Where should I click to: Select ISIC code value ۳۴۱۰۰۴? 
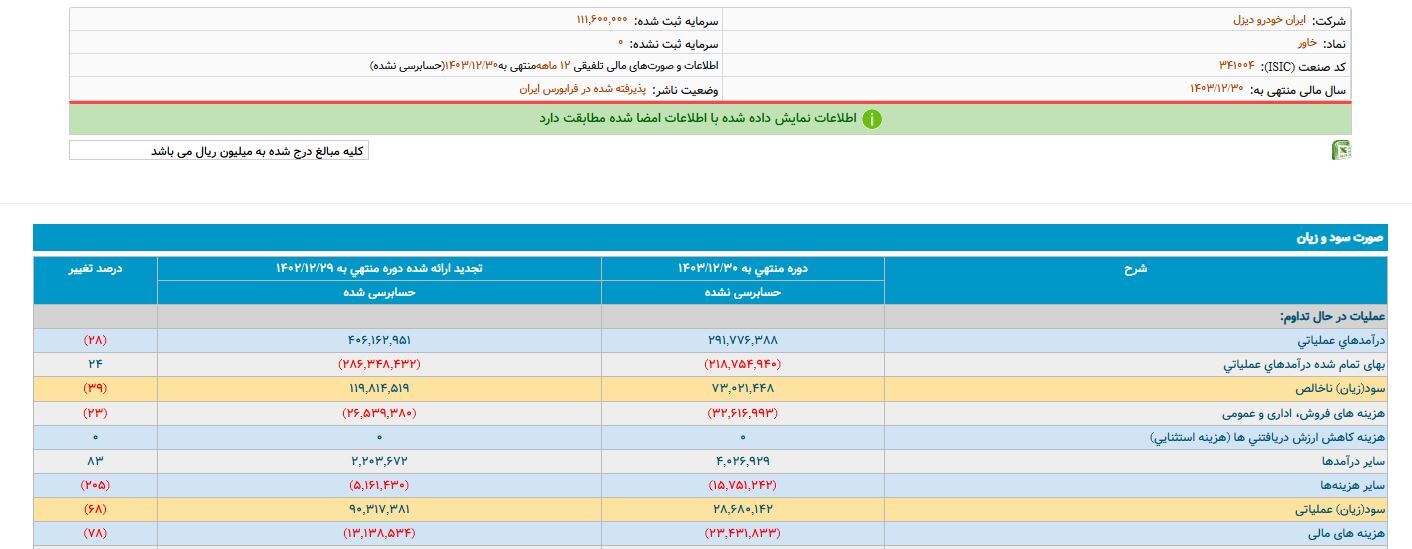pos(1236,66)
